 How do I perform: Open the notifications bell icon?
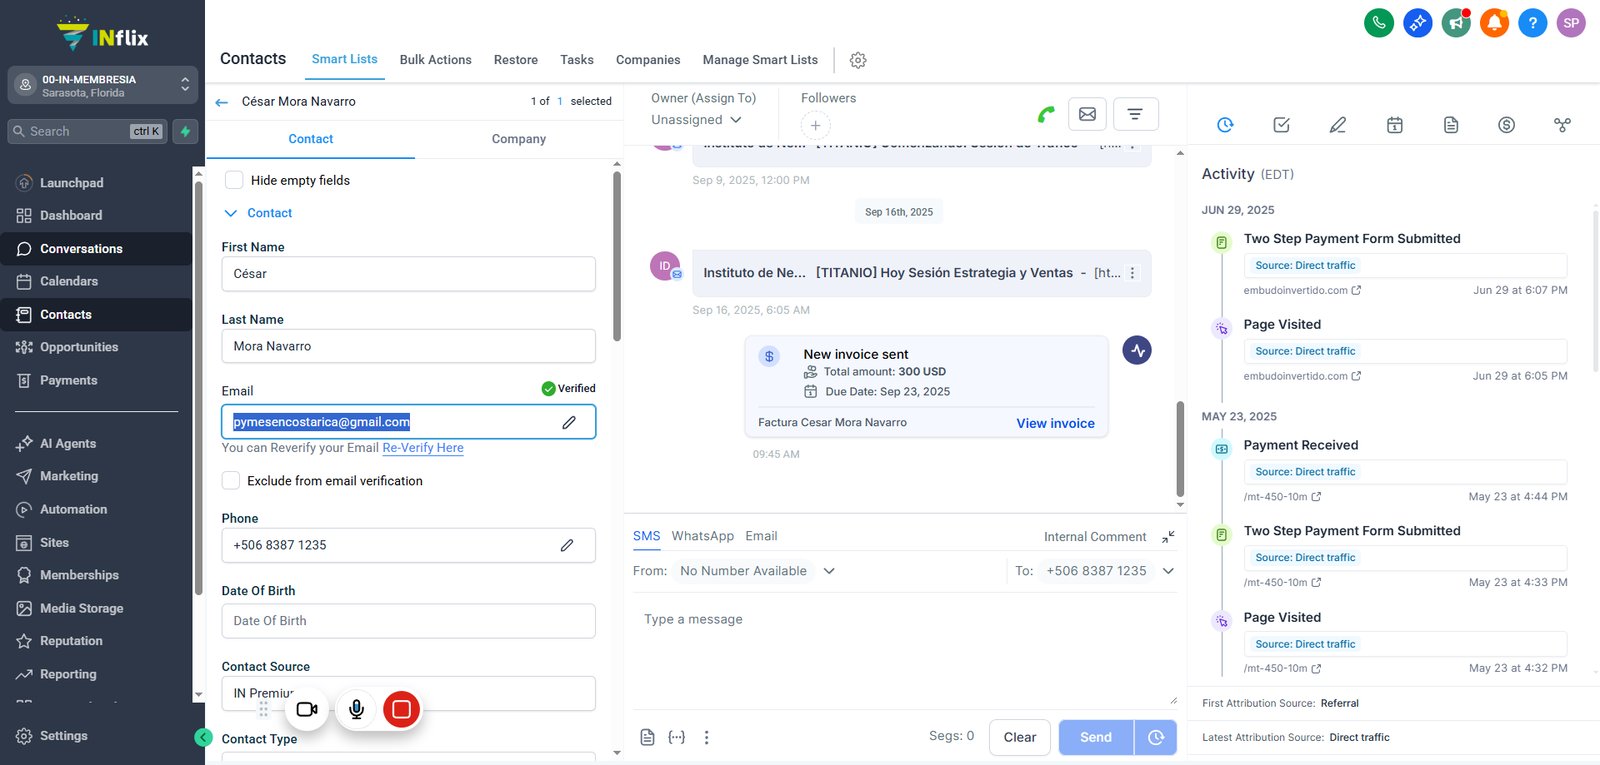1494,22
